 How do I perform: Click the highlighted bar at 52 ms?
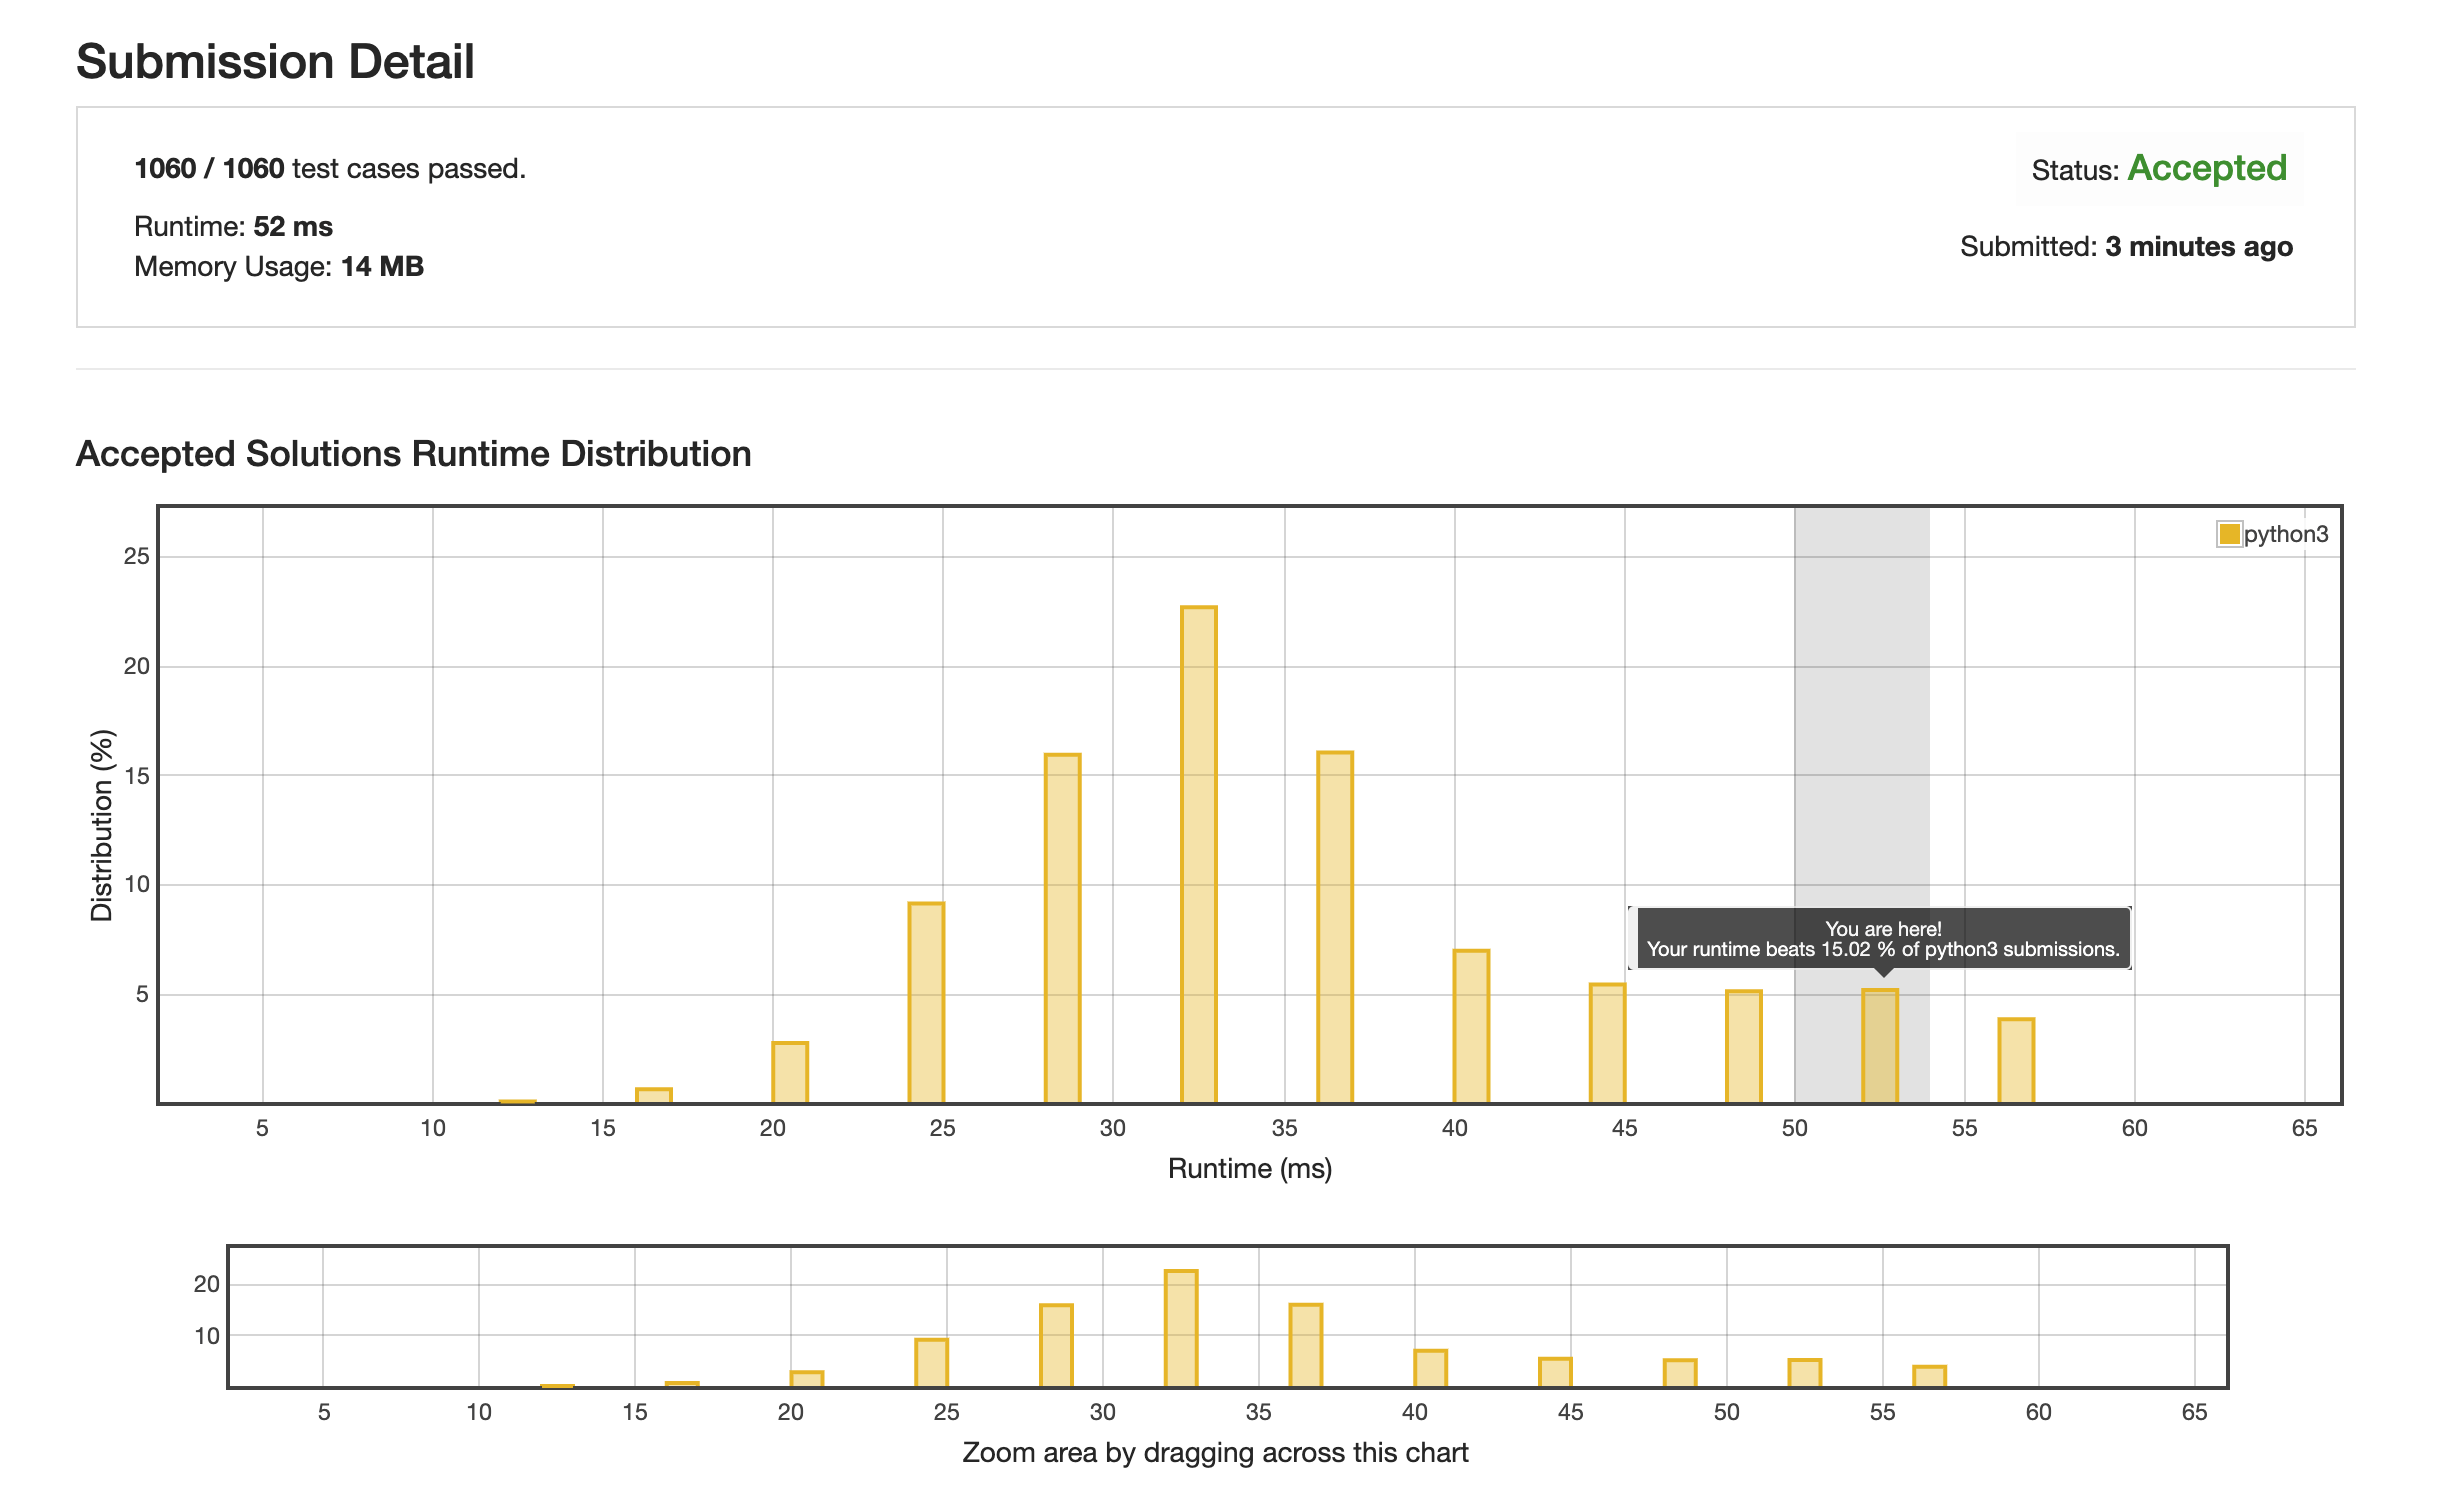(x=1879, y=1046)
